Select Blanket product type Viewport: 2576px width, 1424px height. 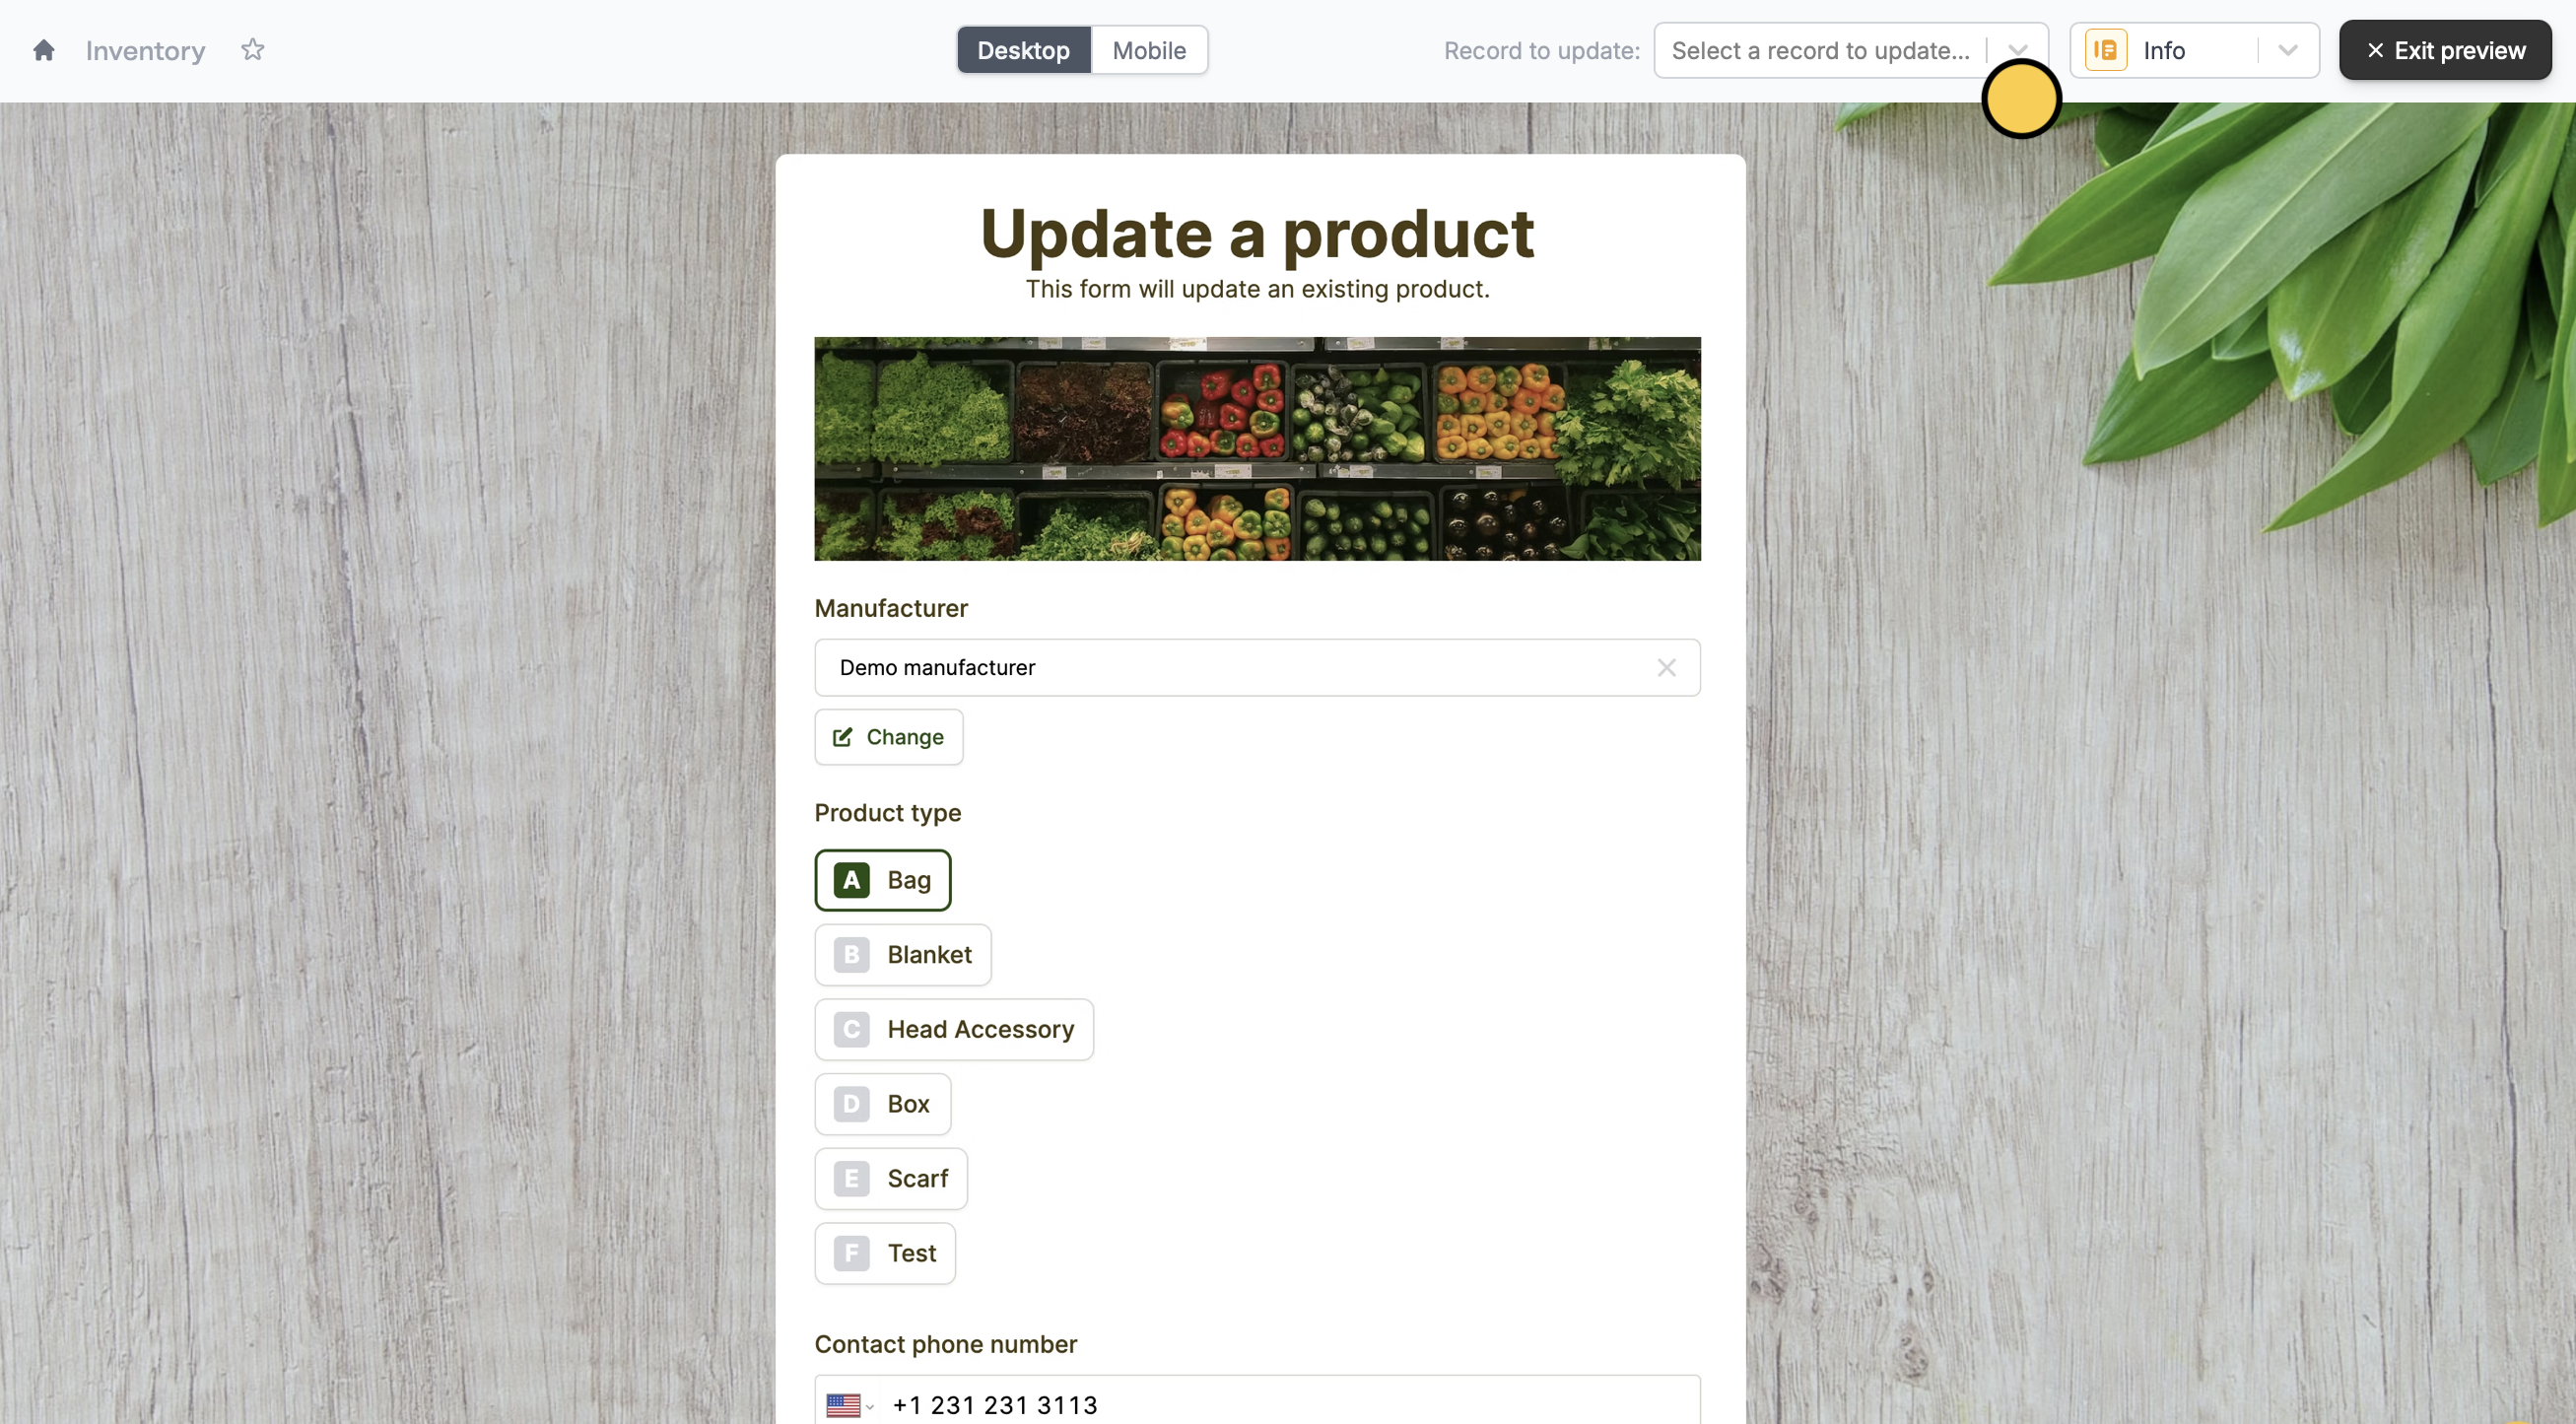point(902,955)
